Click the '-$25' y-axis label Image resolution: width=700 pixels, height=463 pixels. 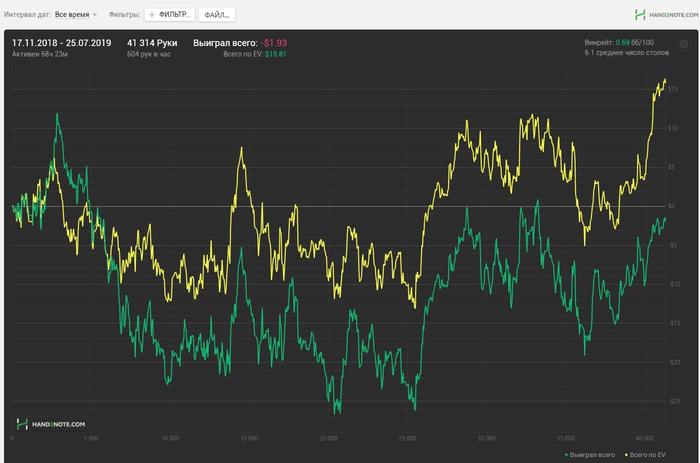(674, 401)
